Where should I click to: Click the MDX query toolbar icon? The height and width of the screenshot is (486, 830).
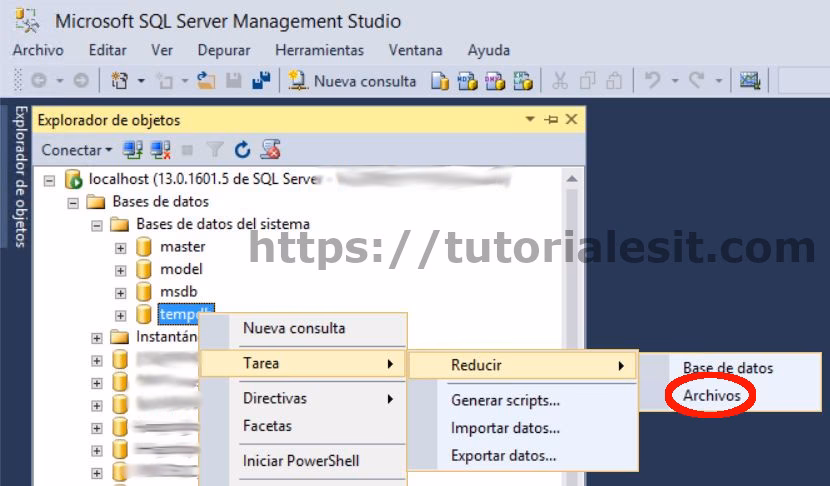tap(467, 81)
